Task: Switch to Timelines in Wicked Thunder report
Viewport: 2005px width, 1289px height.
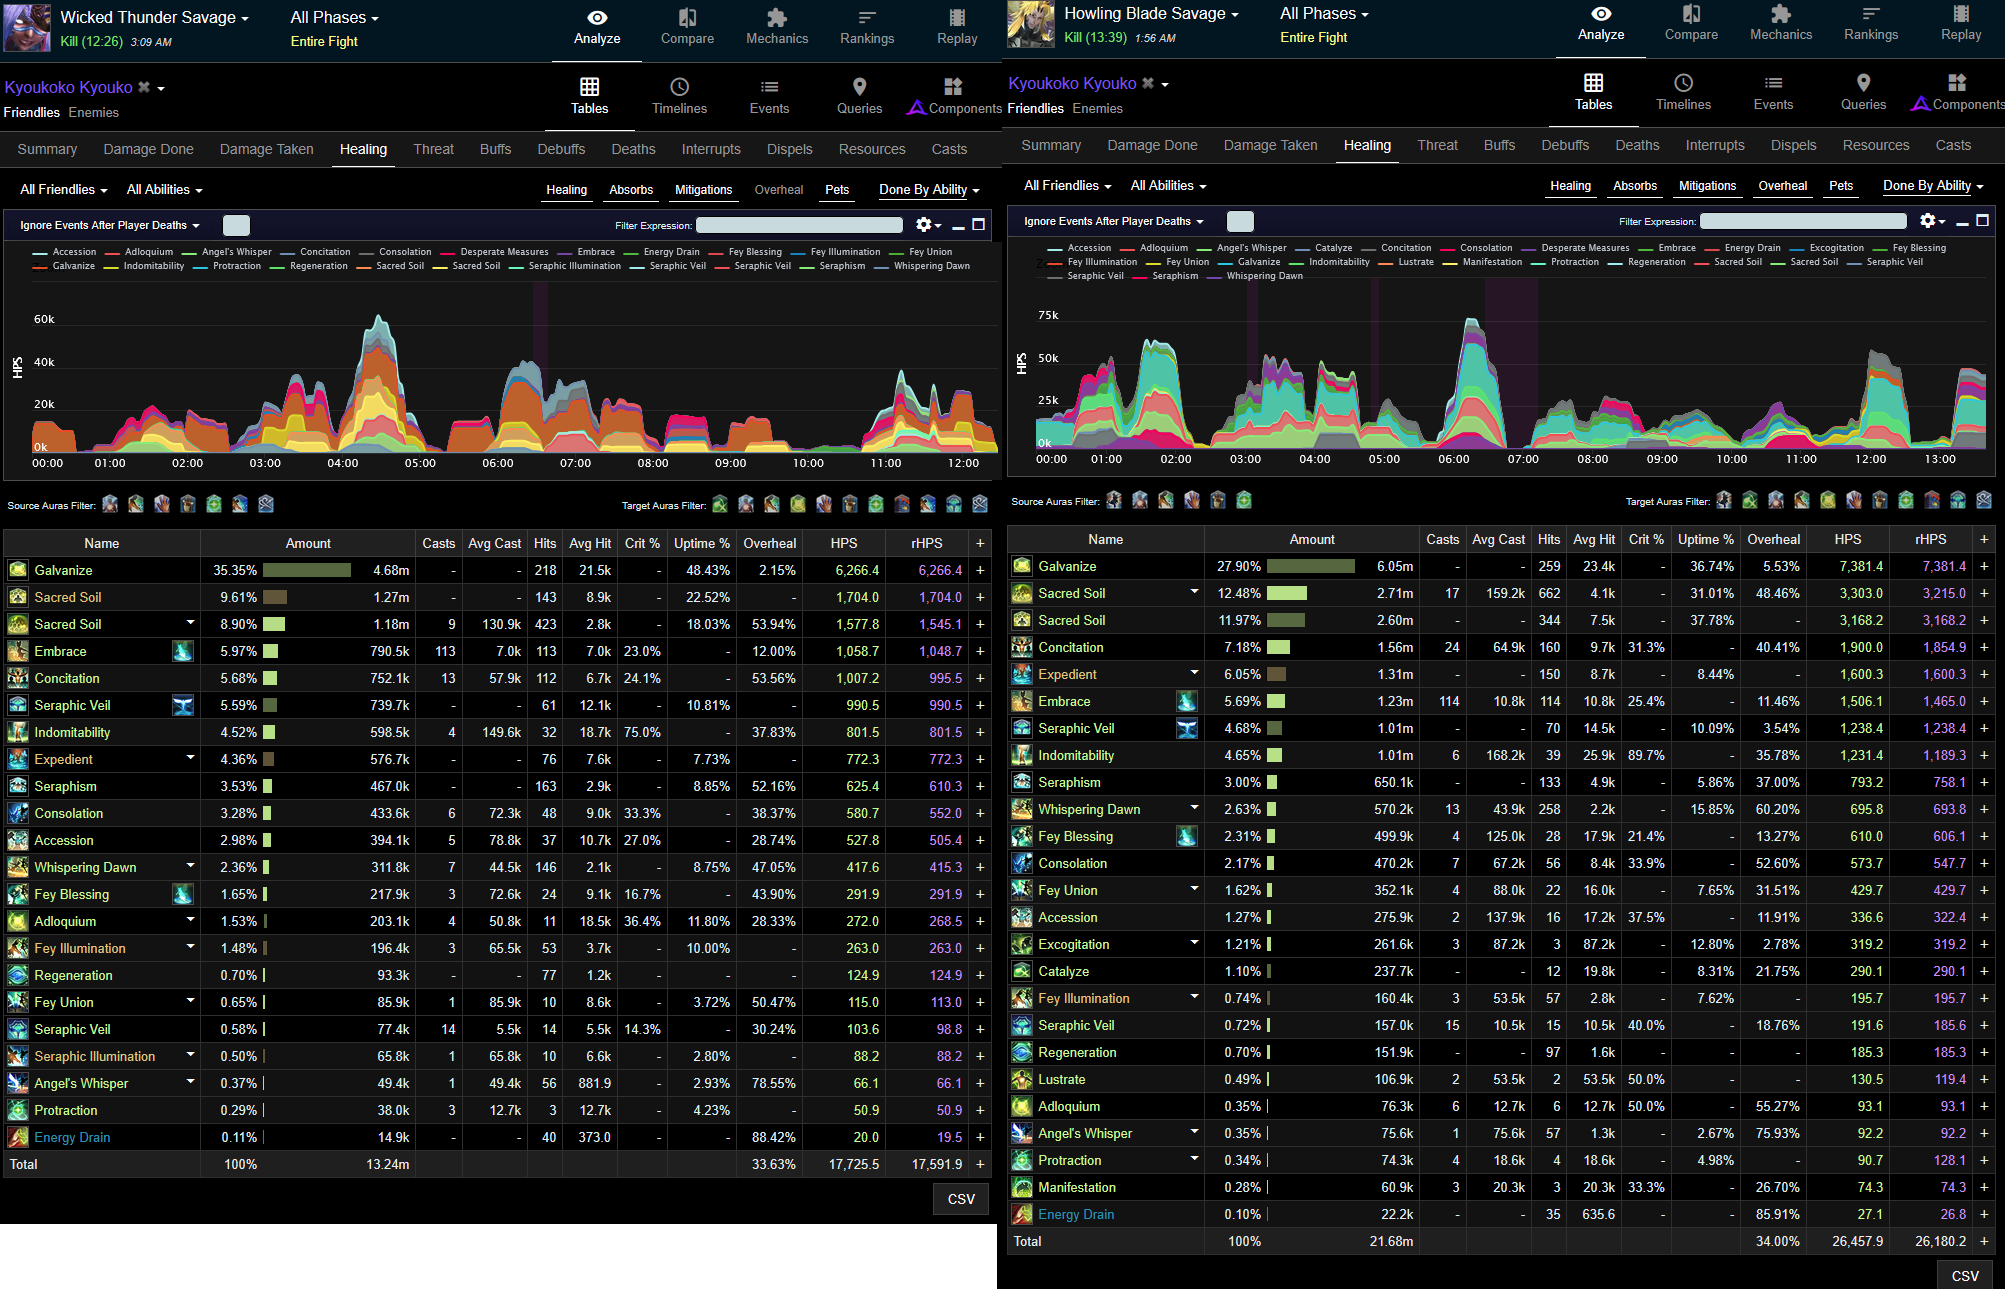Action: tap(680, 96)
